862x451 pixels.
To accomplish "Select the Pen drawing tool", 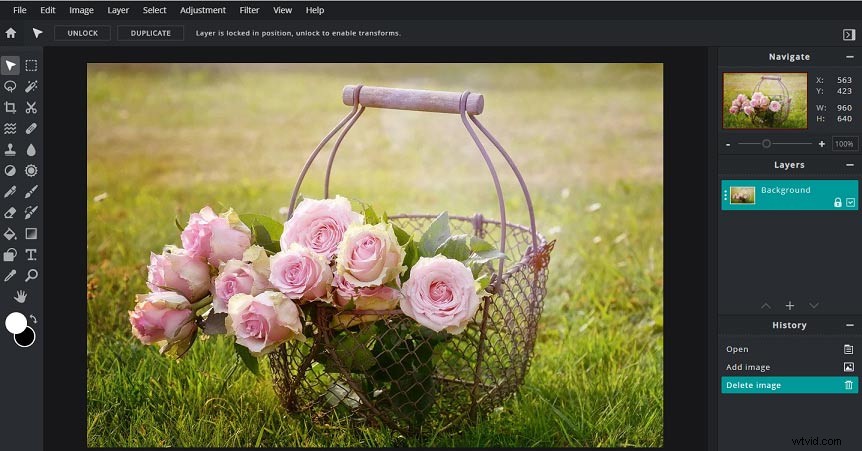I will 10,191.
